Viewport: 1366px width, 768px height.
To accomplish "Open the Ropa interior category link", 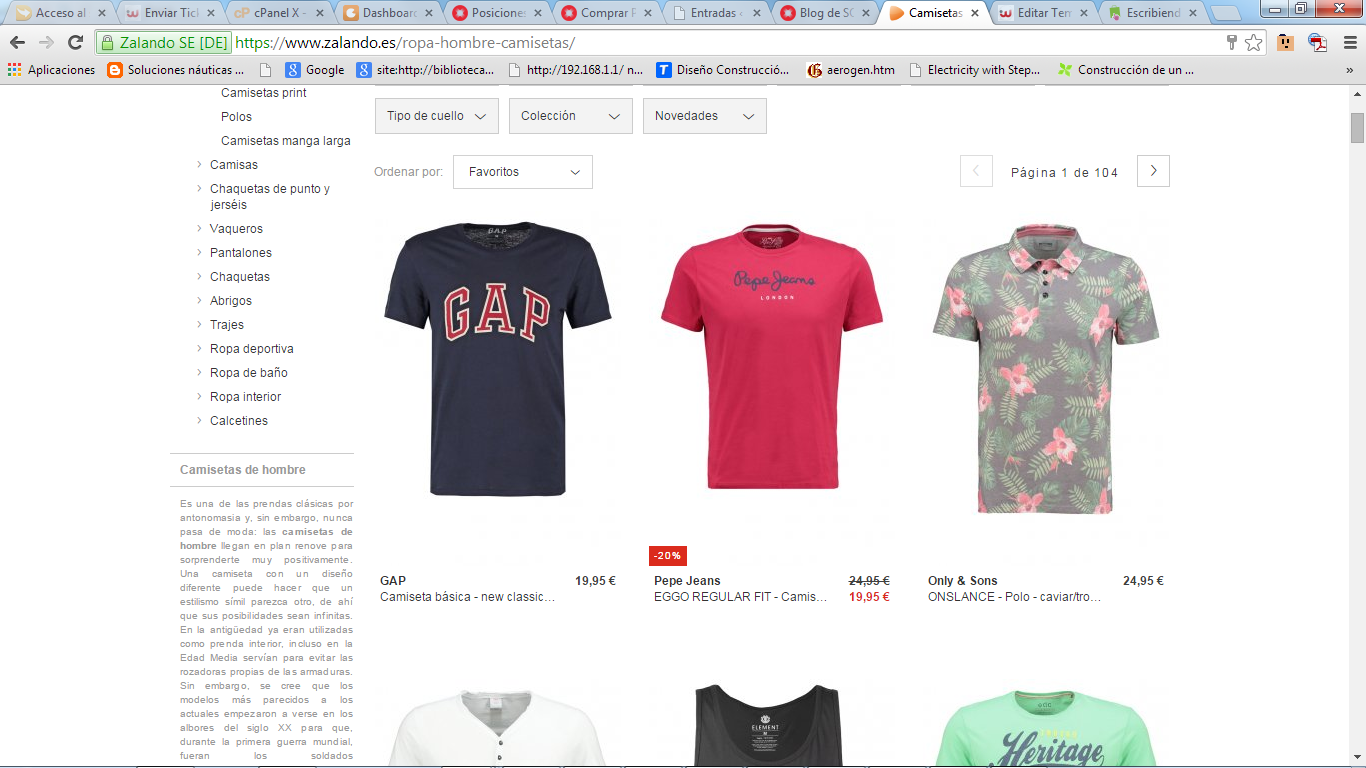I will [246, 397].
